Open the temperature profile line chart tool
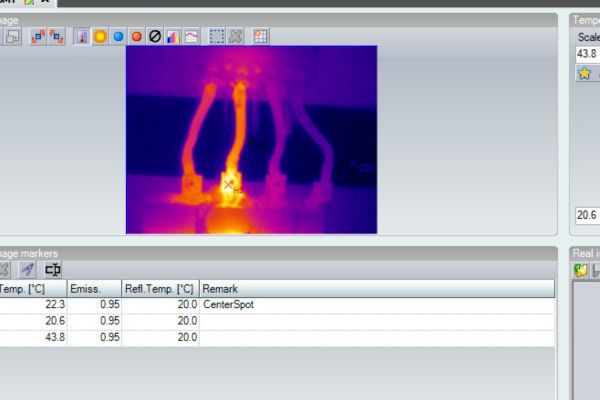The width and height of the screenshot is (600, 400). click(x=192, y=37)
